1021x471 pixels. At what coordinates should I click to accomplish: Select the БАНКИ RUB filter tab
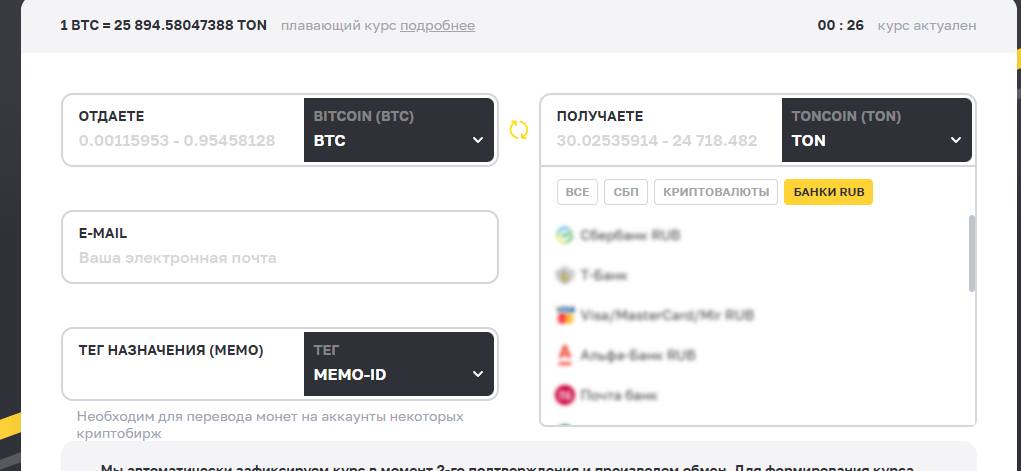click(x=828, y=192)
